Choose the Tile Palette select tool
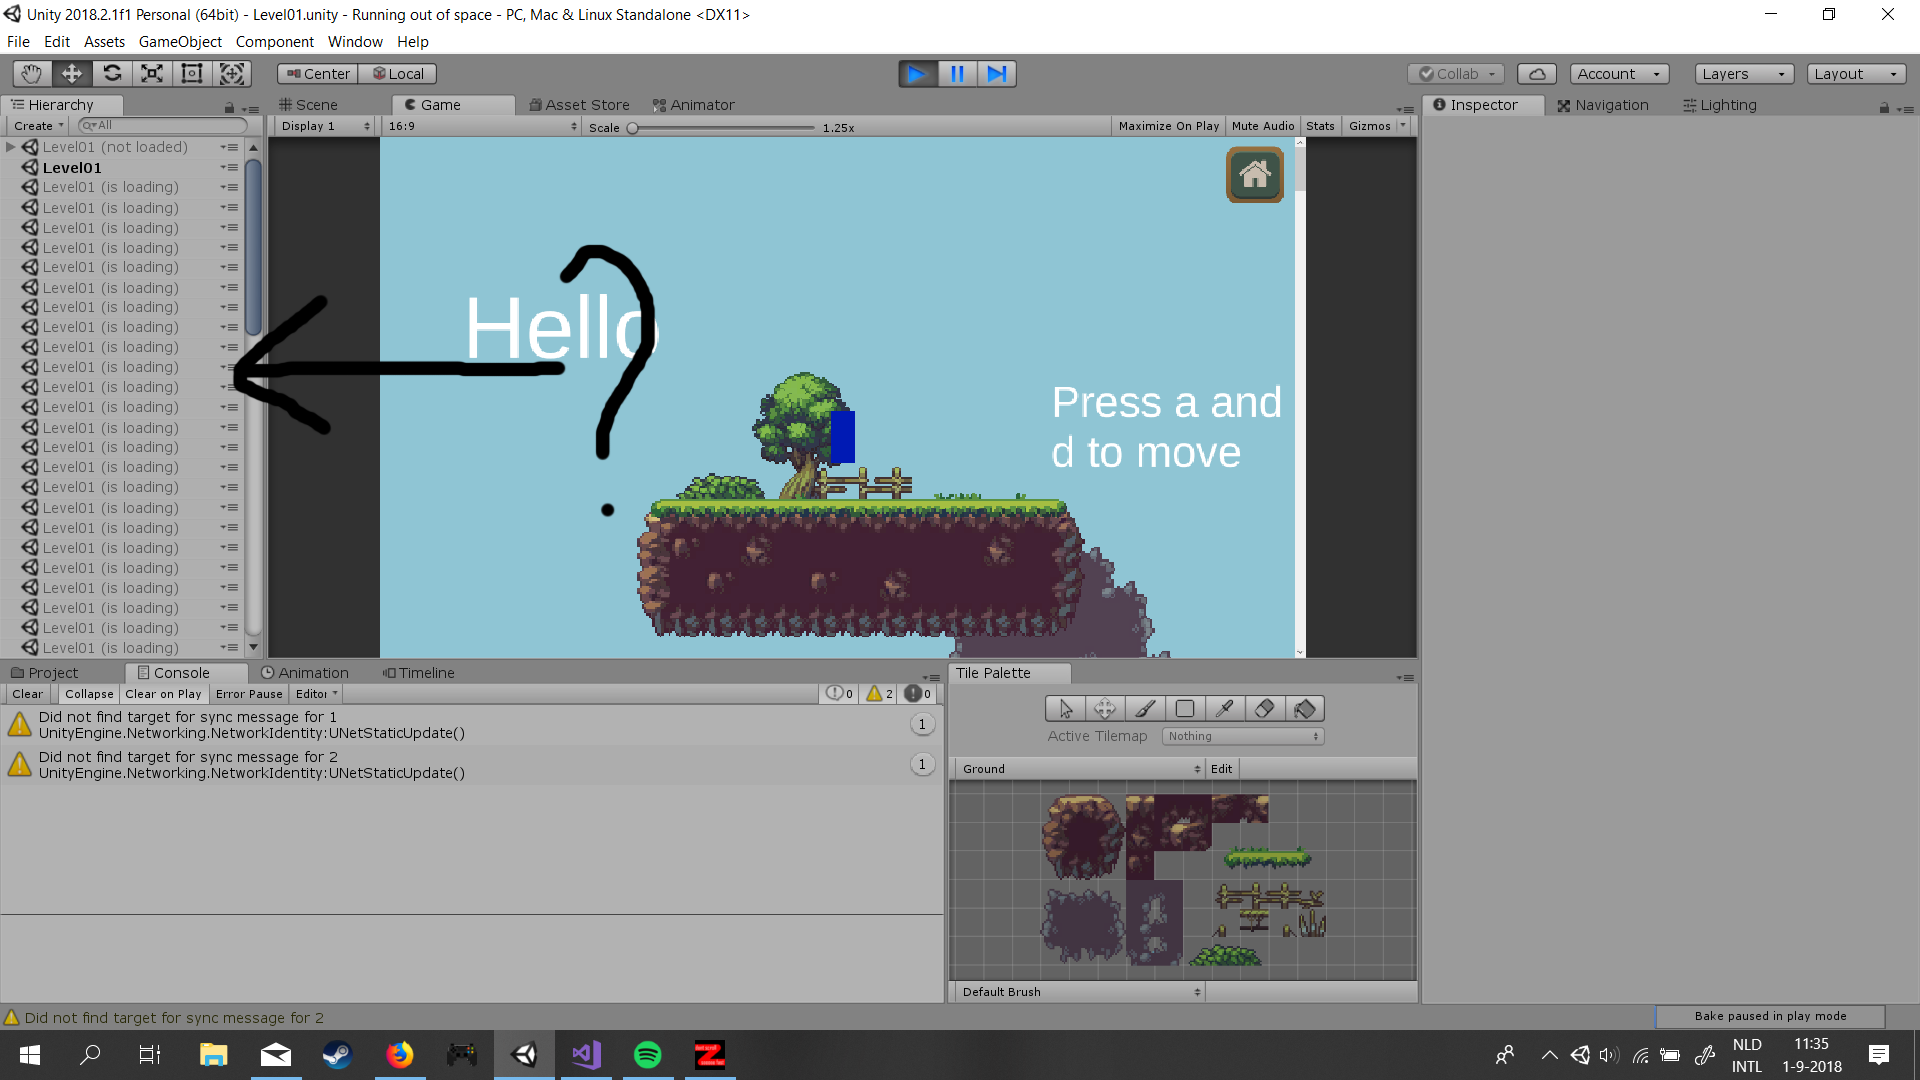Image resolution: width=1920 pixels, height=1080 pixels. coord(1065,709)
